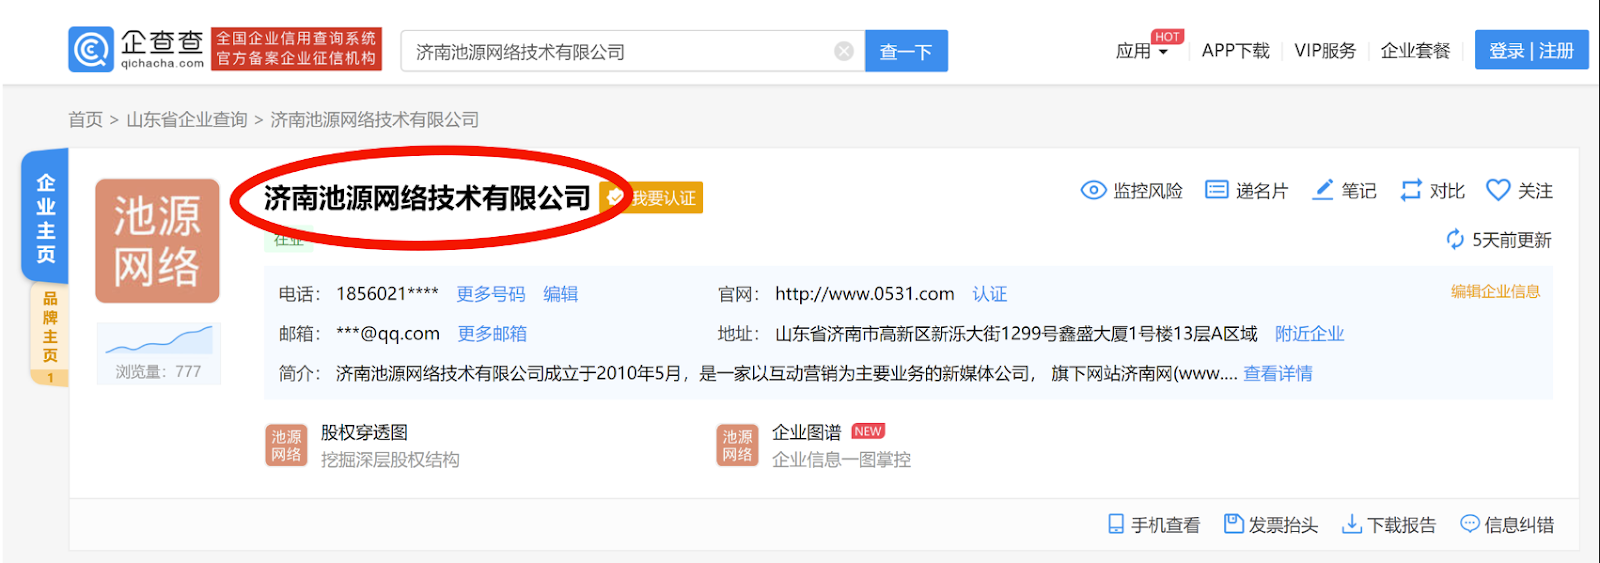This screenshot has width=1600, height=563.
Task: Click 更多号码 link
Action: pos(491,294)
